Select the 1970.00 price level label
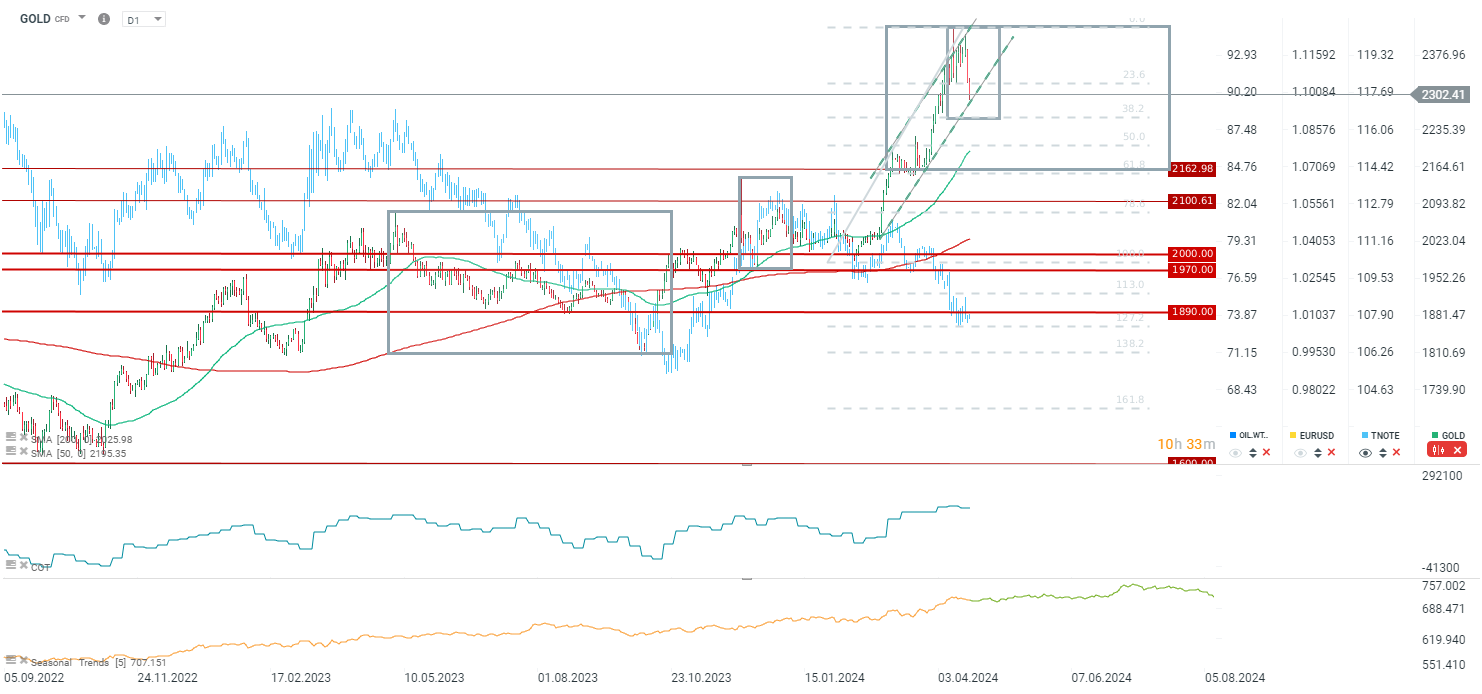The image size is (1482, 694). click(x=1191, y=270)
